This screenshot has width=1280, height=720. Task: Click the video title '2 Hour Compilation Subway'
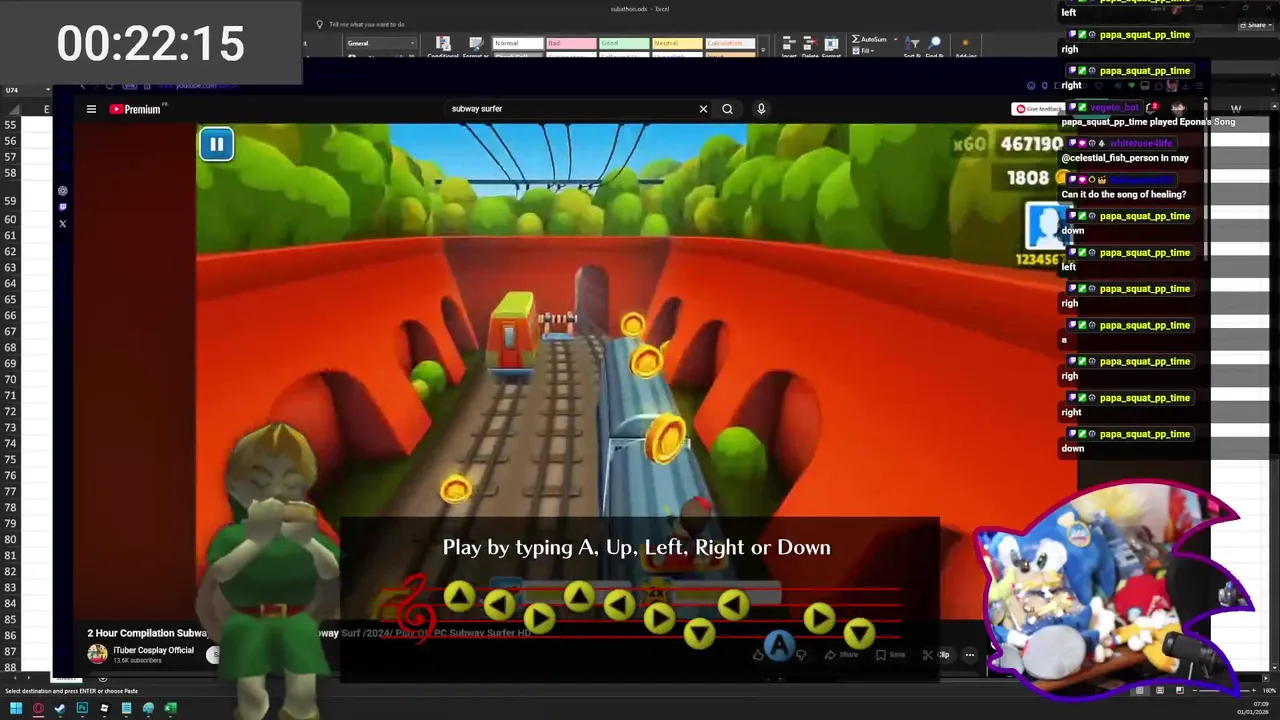147,633
